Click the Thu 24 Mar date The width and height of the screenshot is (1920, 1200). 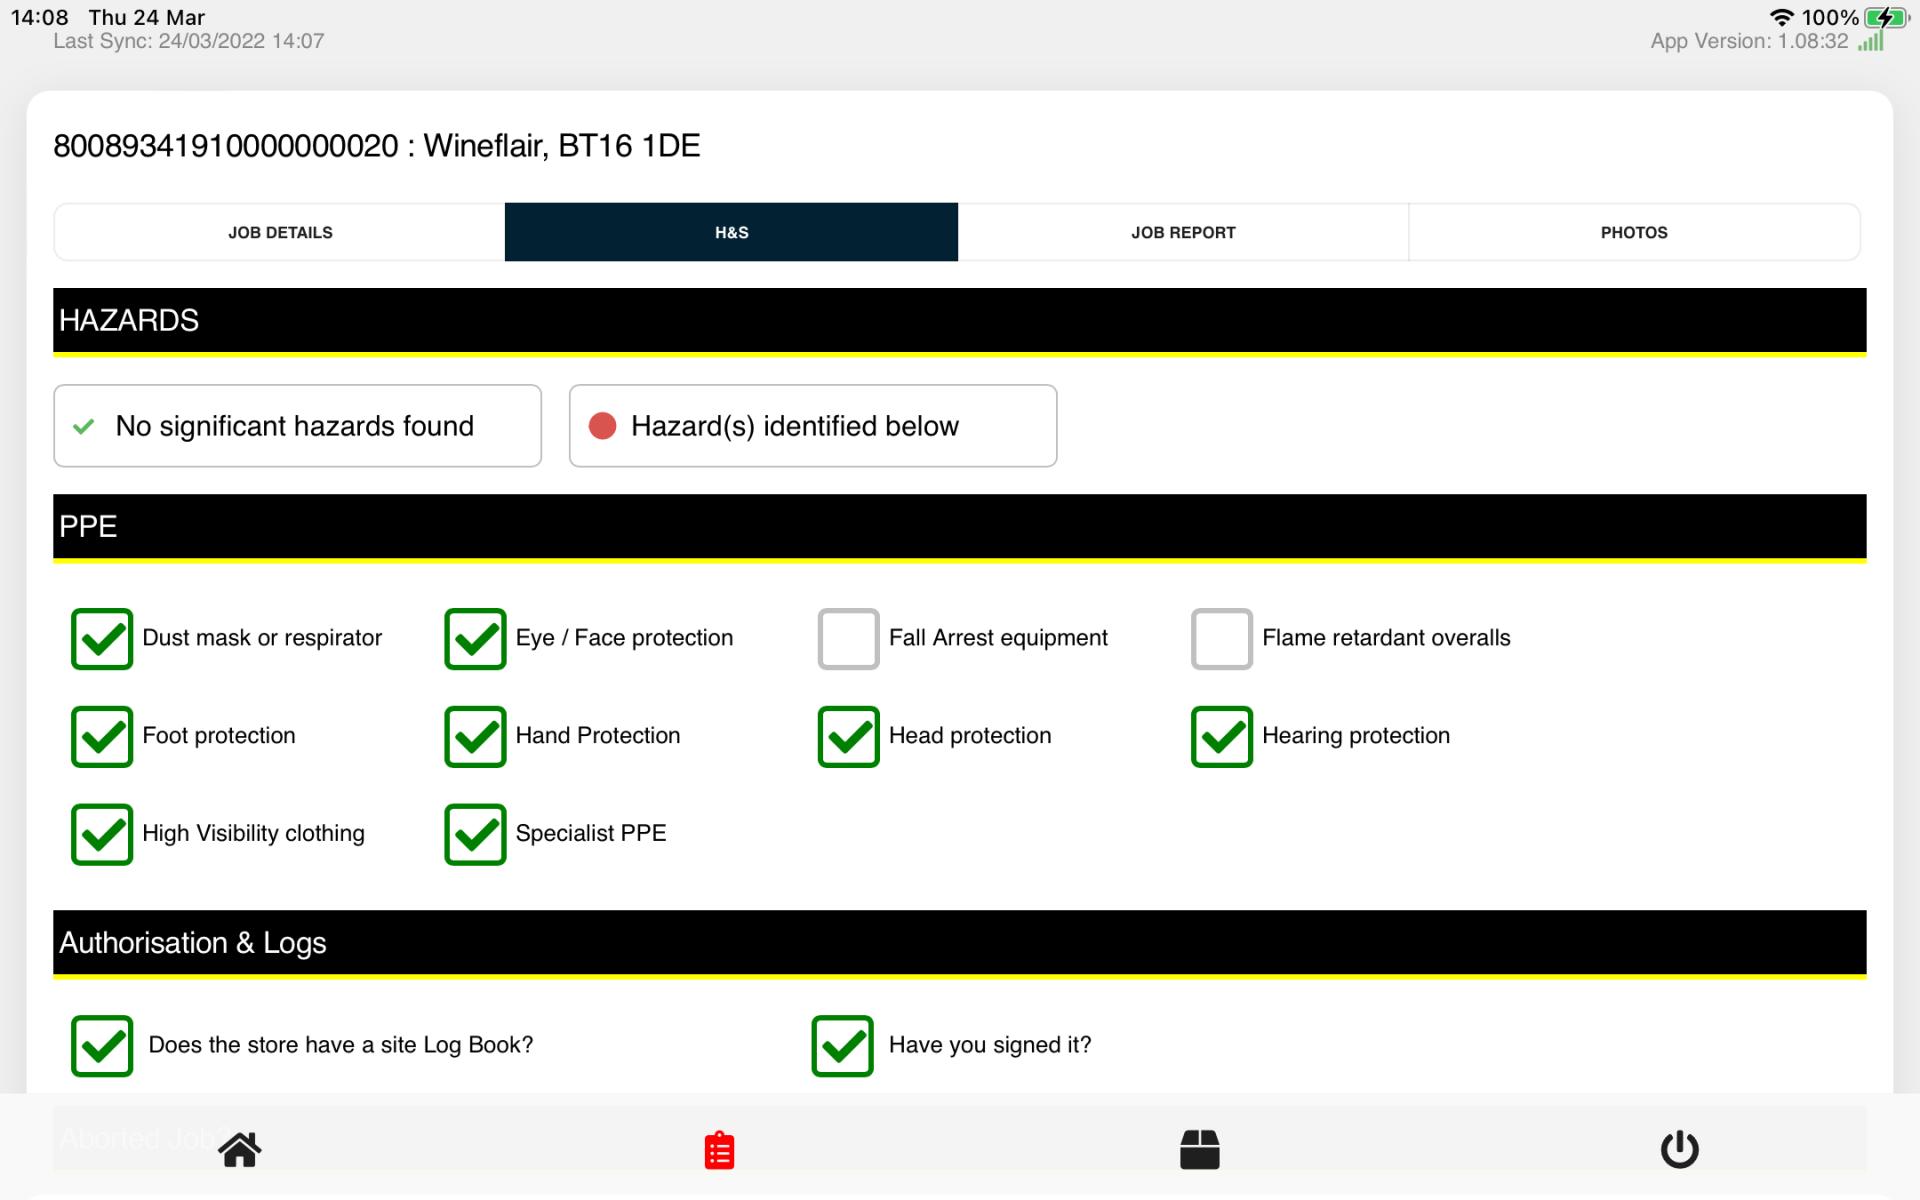146,17
